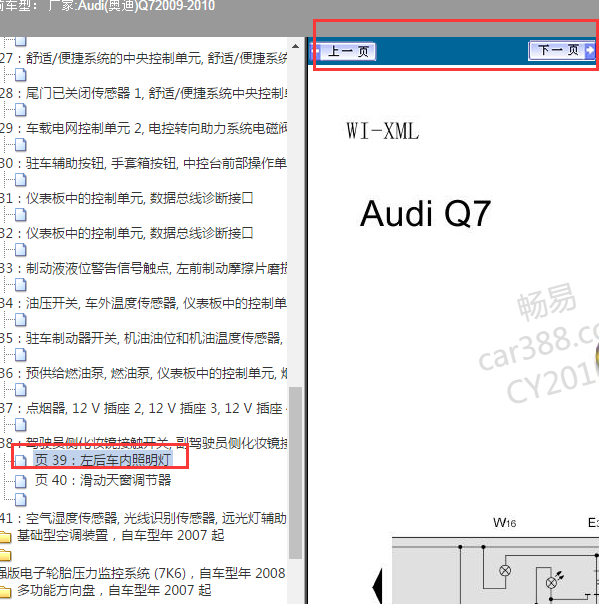Click page icon for item 33 制动液液位警告信号触点
Image resolution: width=599 pixels, height=604 pixels.
(x=20, y=250)
